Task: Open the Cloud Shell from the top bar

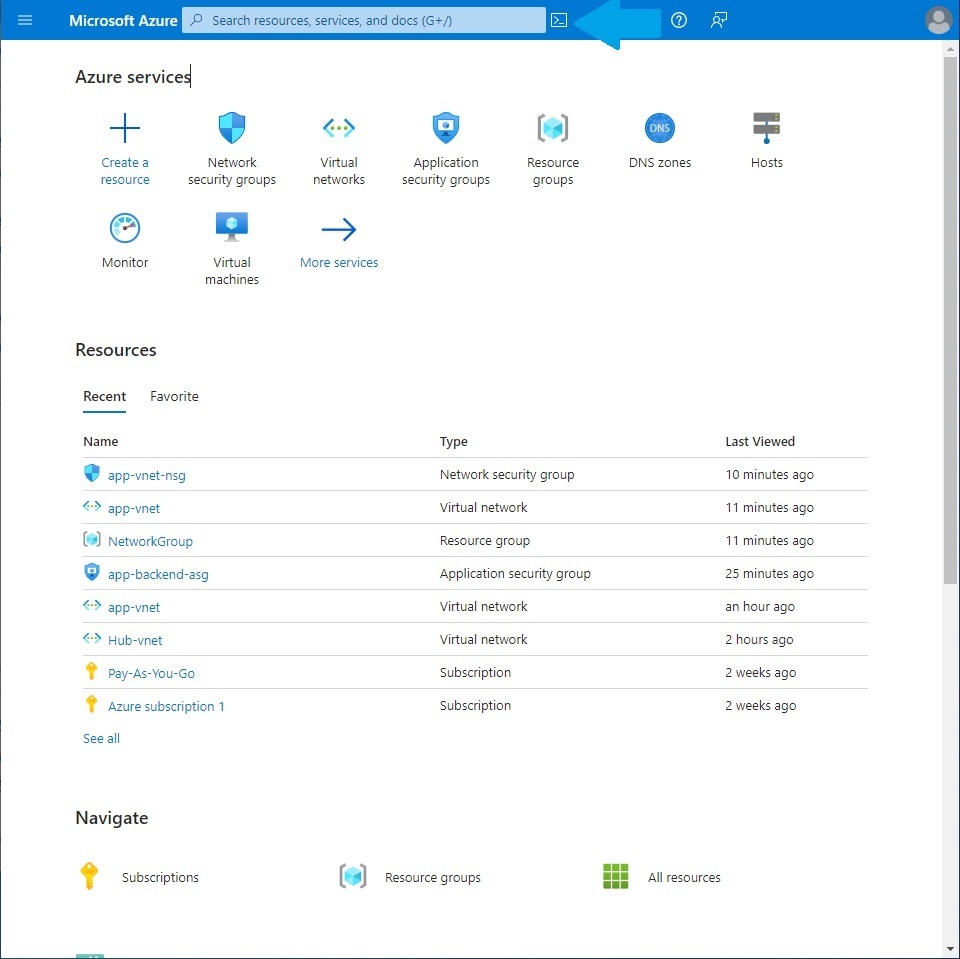Action: (559, 20)
